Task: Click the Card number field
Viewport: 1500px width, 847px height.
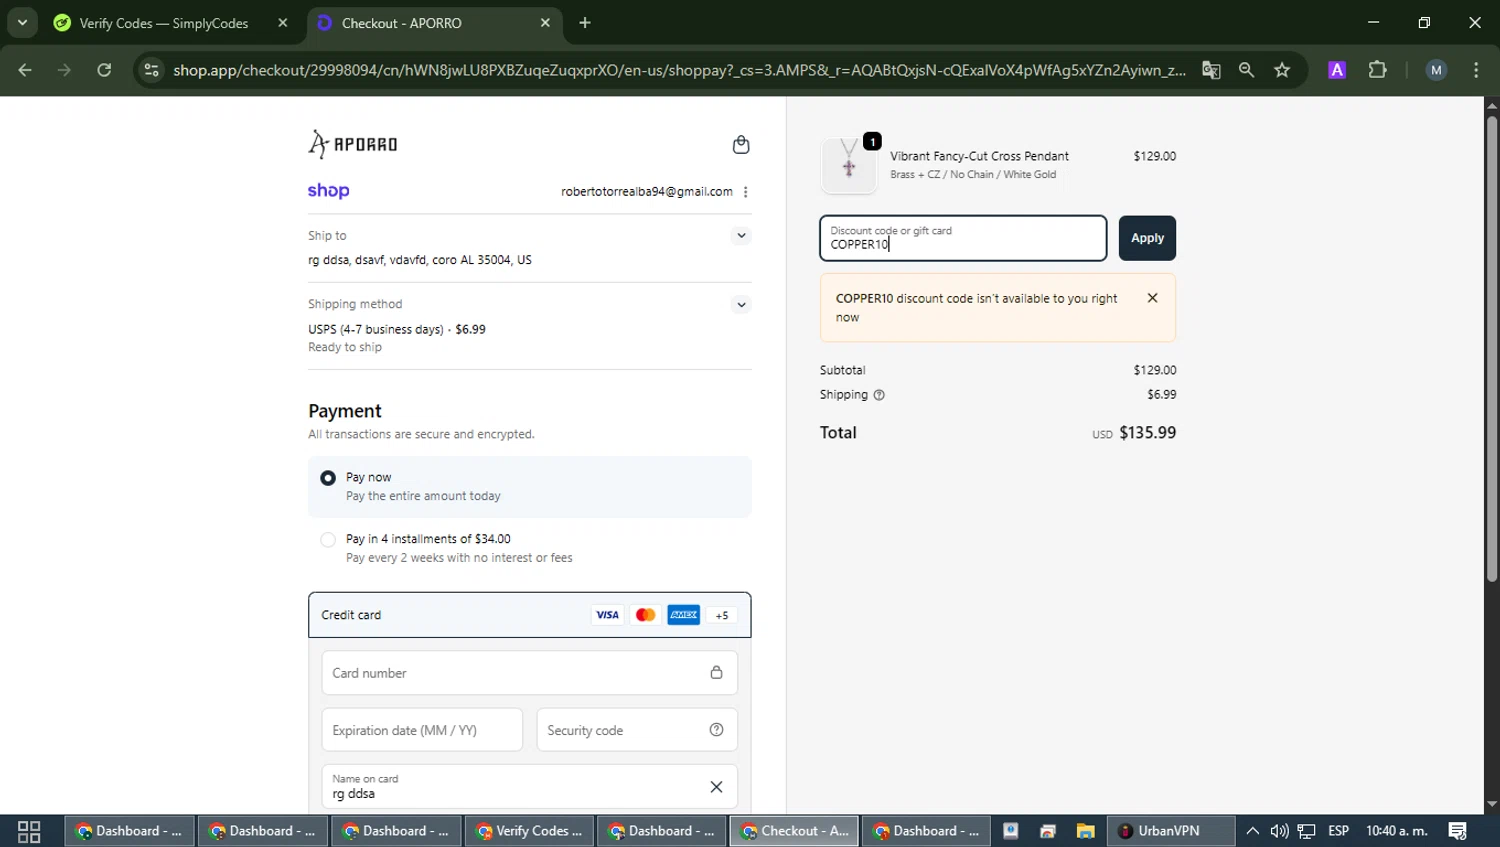Action: [529, 673]
